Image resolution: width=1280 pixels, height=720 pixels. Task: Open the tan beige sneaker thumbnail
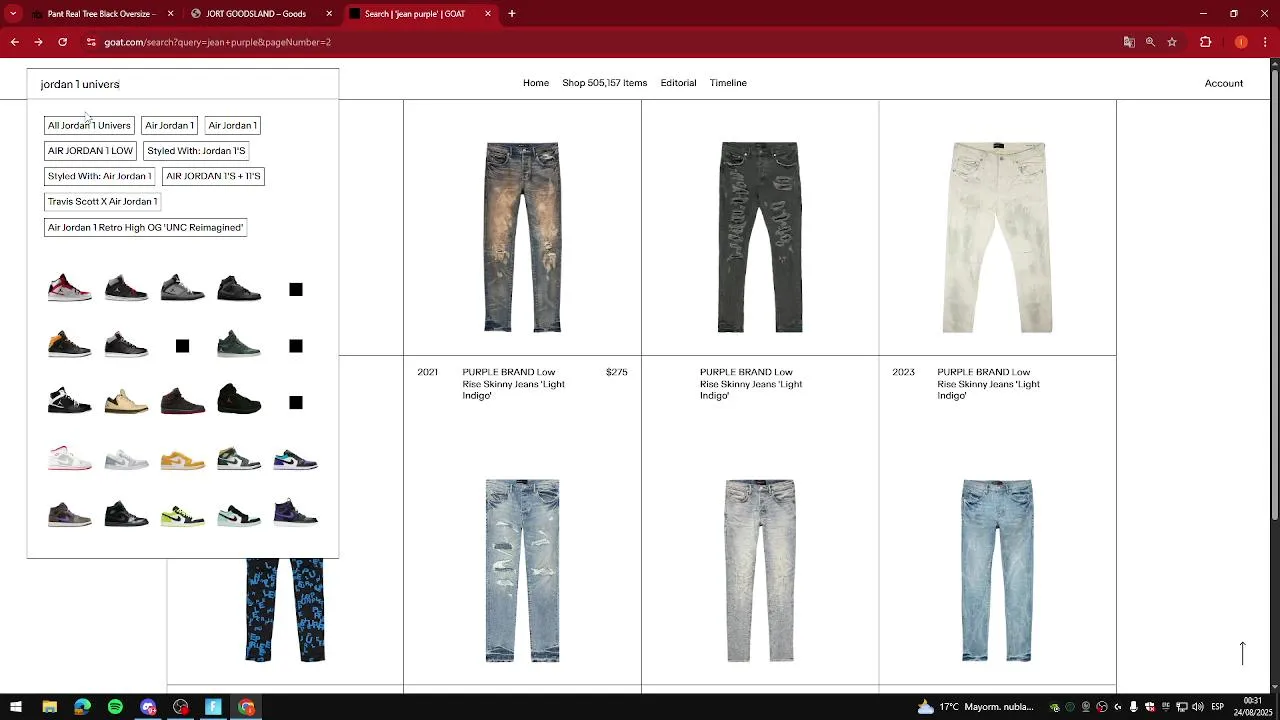click(x=126, y=402)
